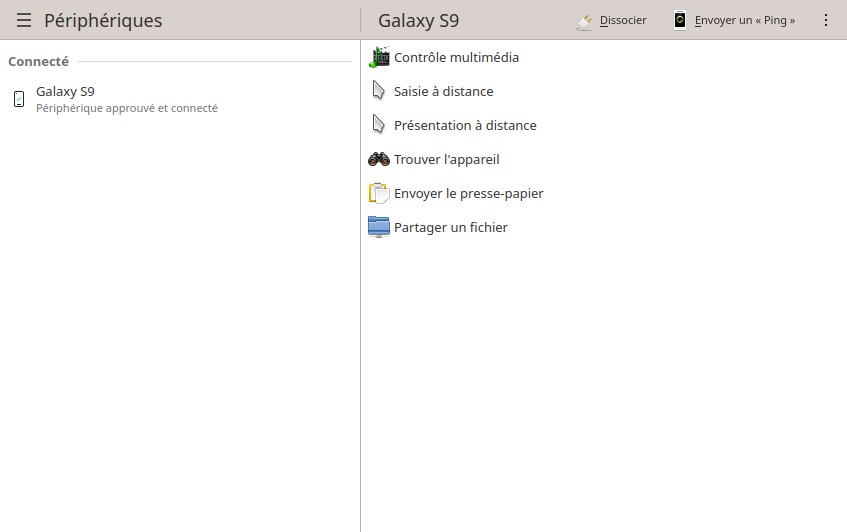Click the Dissocier button label
This screenshot has height=532, width=847.
coord(623,21)
